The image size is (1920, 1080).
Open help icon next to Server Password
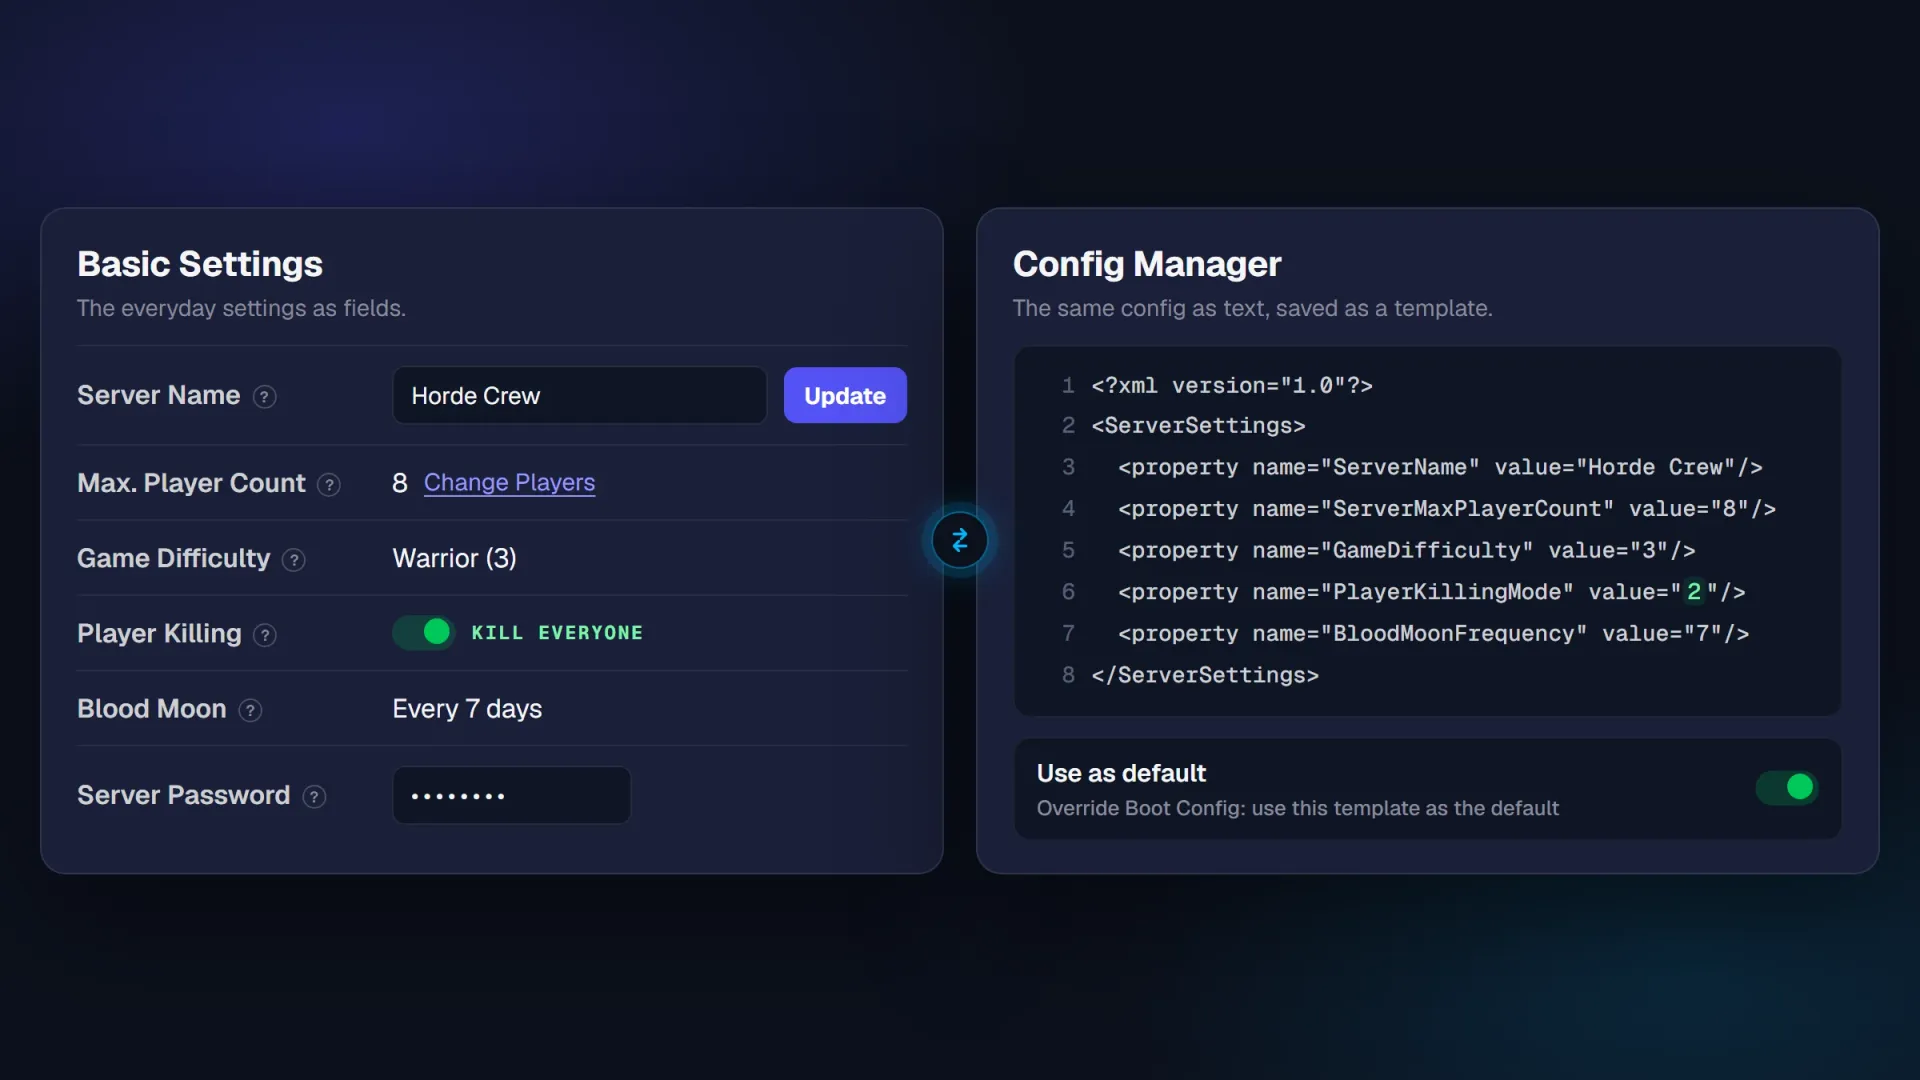point(314,797)
